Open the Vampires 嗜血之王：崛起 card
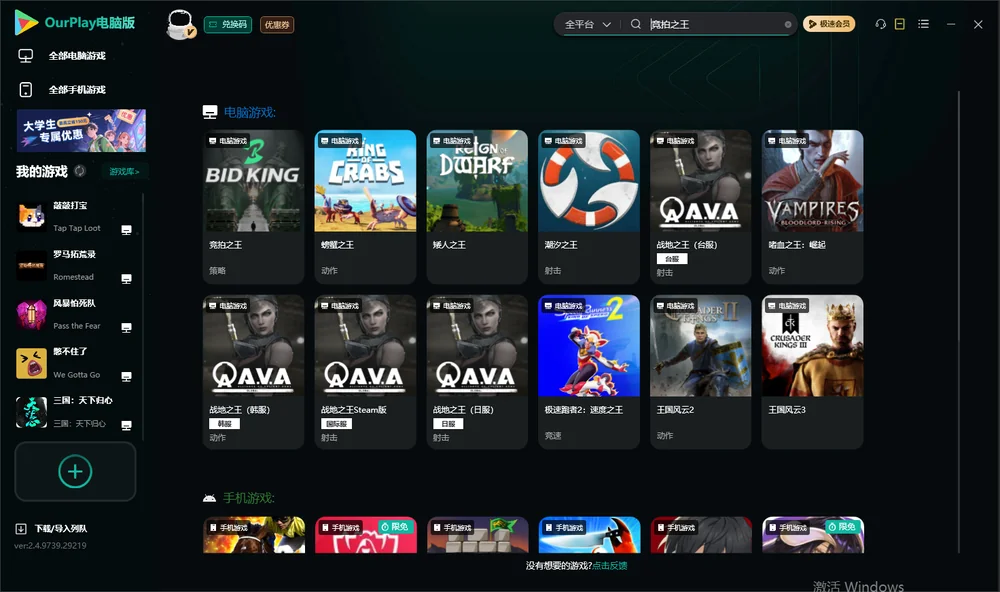Image resolution: width=1000 pixels, height=592 pixels. pyautogui.click(x=812, y=207)
